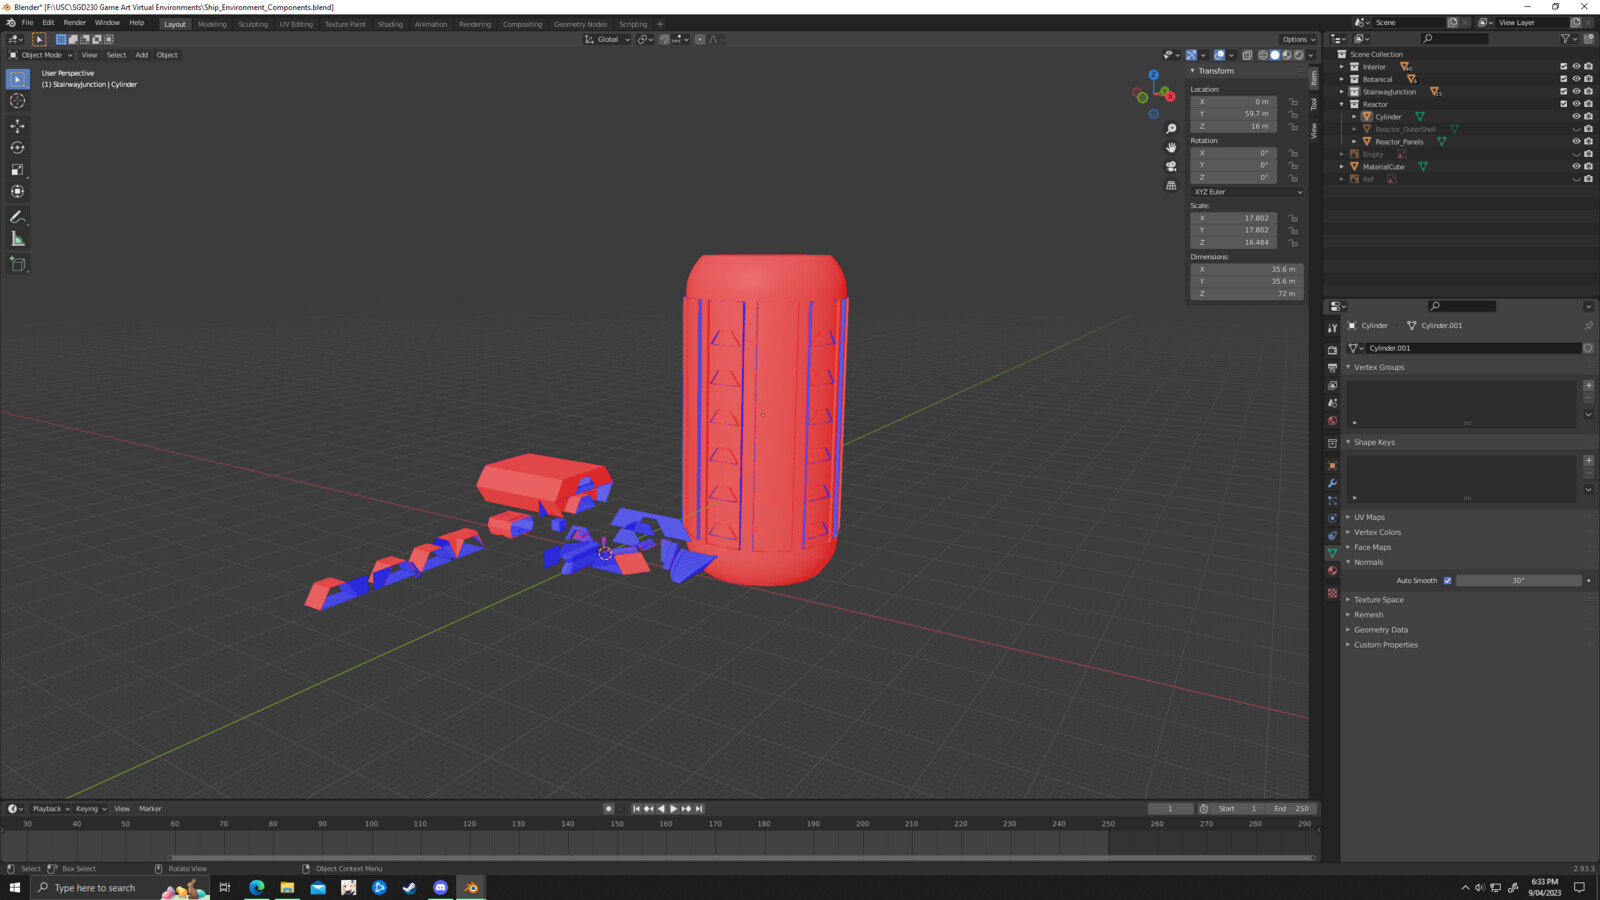Jump to the timeline end frame

pos(699,809)
